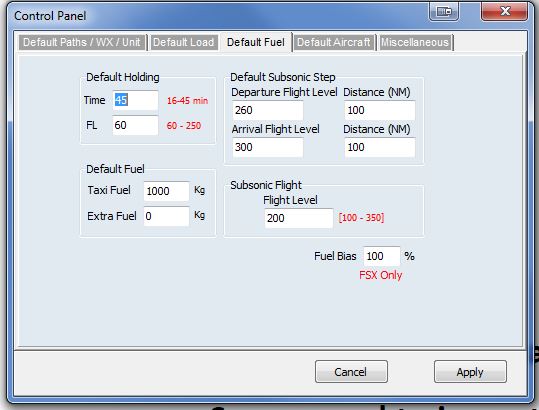The height and width of the screenshot is (410, 539).
Task: Select the Fuel Bias percentage field
Action: pos(382,256)
